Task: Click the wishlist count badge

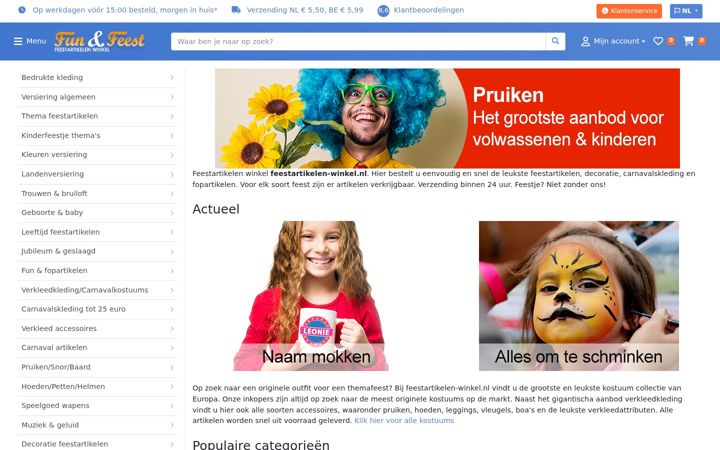Action: coord(671,40)
